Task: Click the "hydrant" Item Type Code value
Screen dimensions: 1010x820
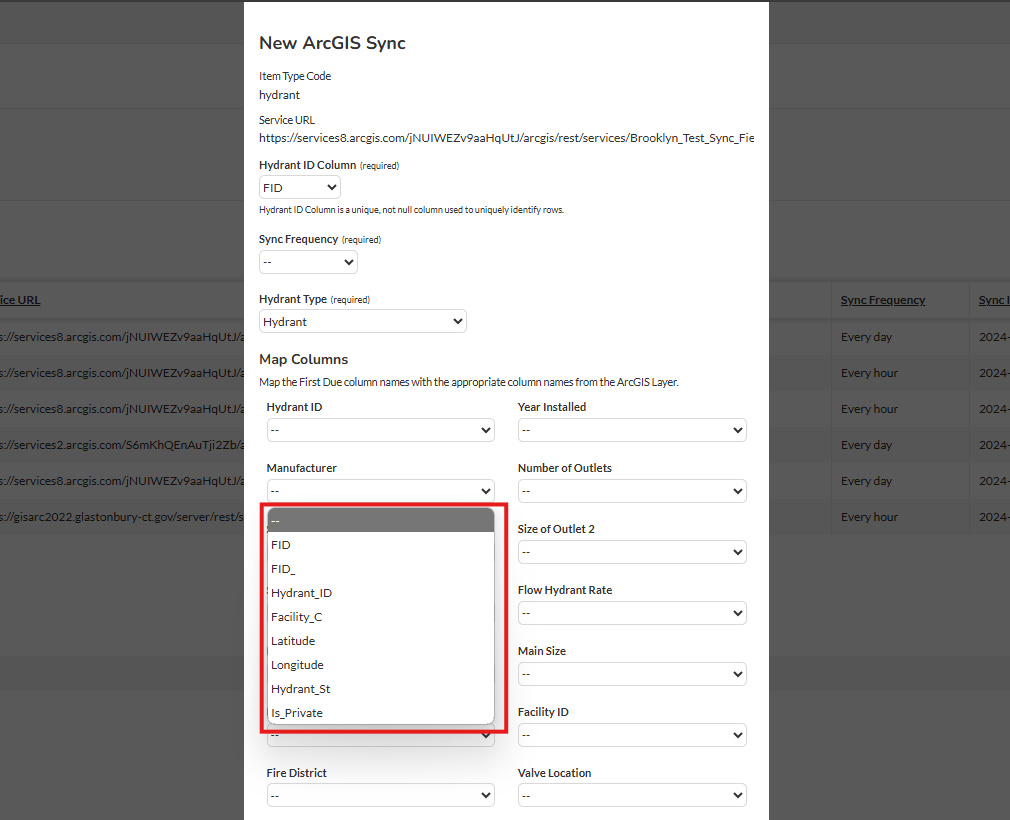Action: coord(280,95)
